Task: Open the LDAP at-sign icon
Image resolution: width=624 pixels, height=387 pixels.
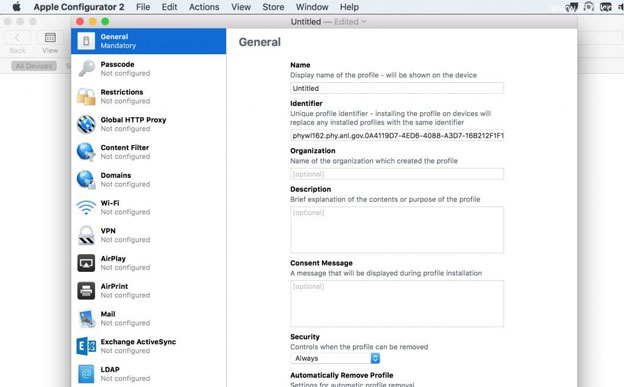Action: [86, 374]
